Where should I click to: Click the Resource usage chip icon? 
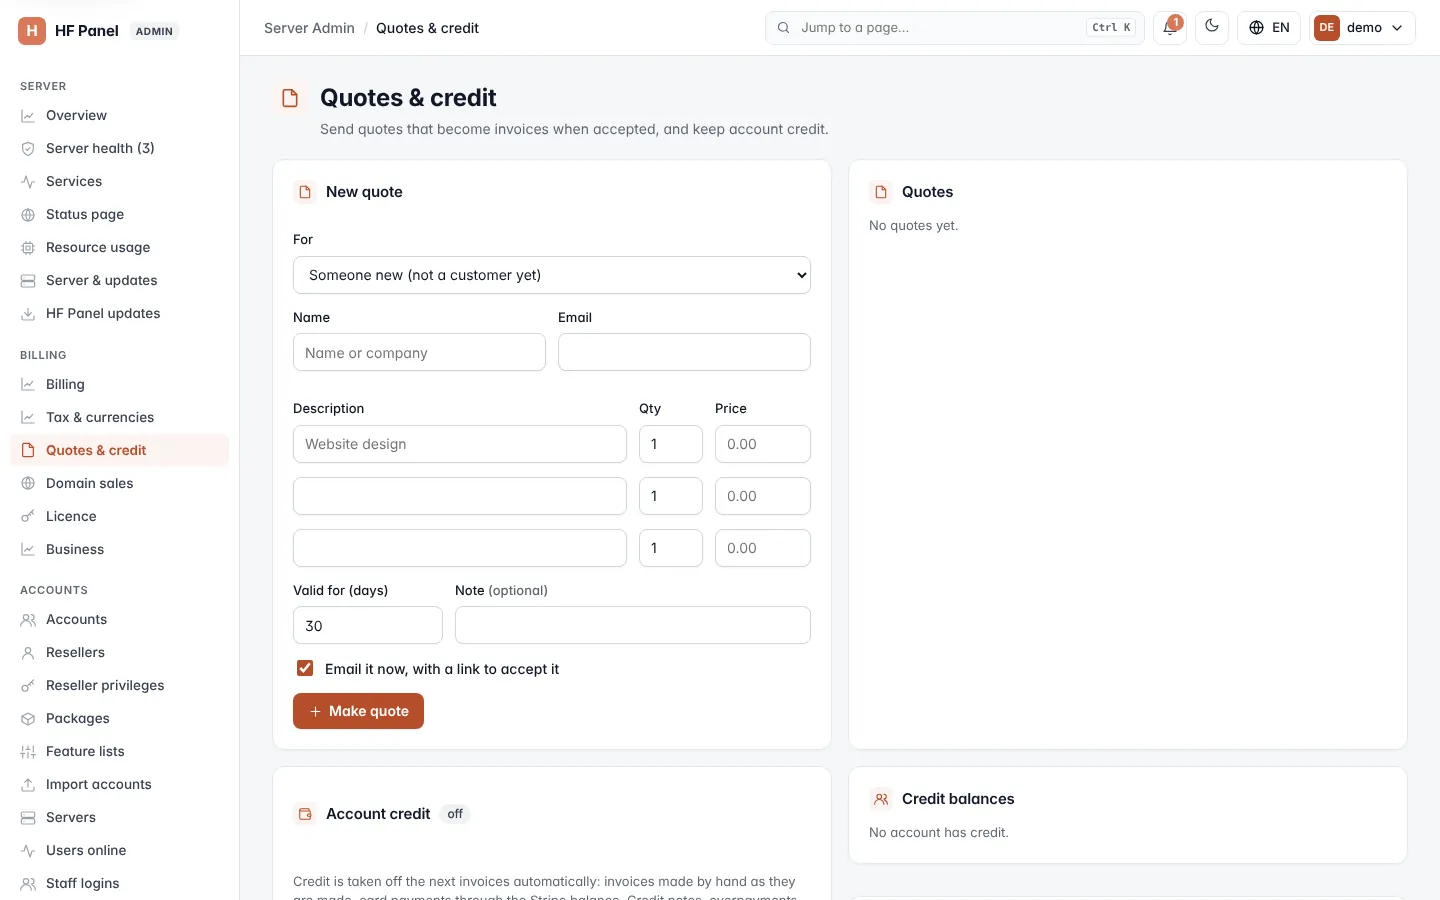(x=28, y=248)
